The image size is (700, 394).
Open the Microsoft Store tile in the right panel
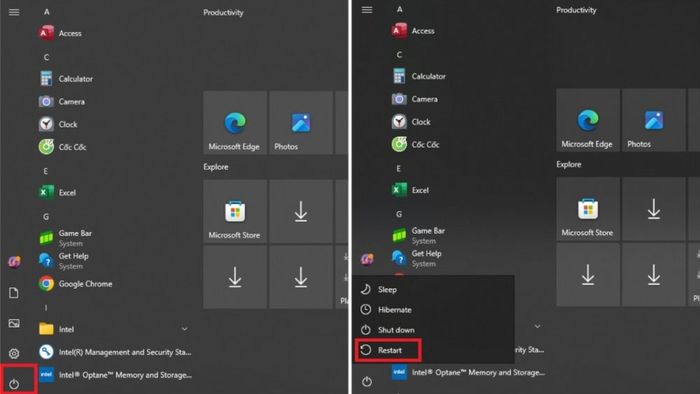tap(588, 209)
